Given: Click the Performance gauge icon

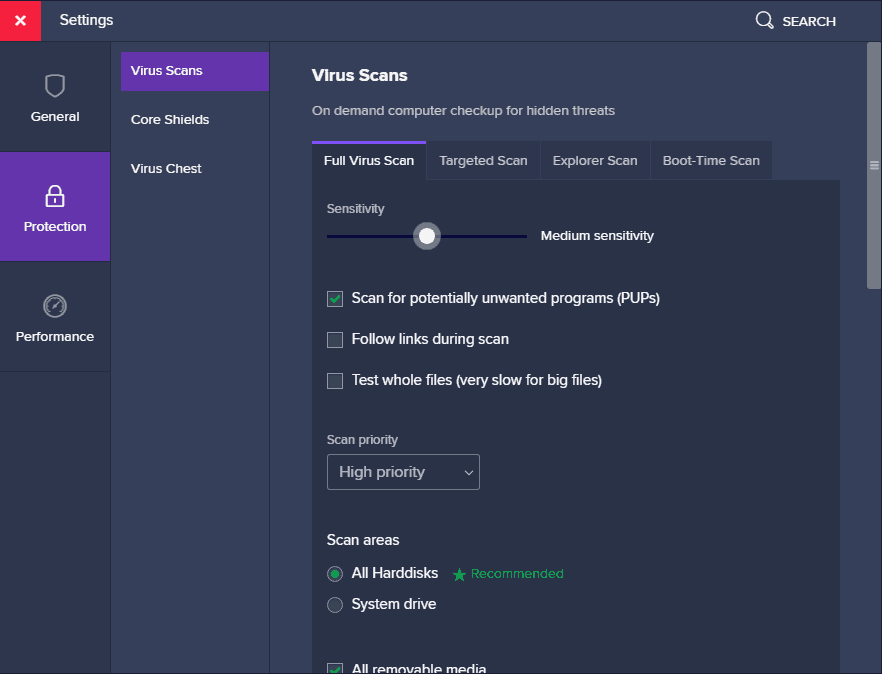Looking at the screenshot, I should (x=55, y=306).
